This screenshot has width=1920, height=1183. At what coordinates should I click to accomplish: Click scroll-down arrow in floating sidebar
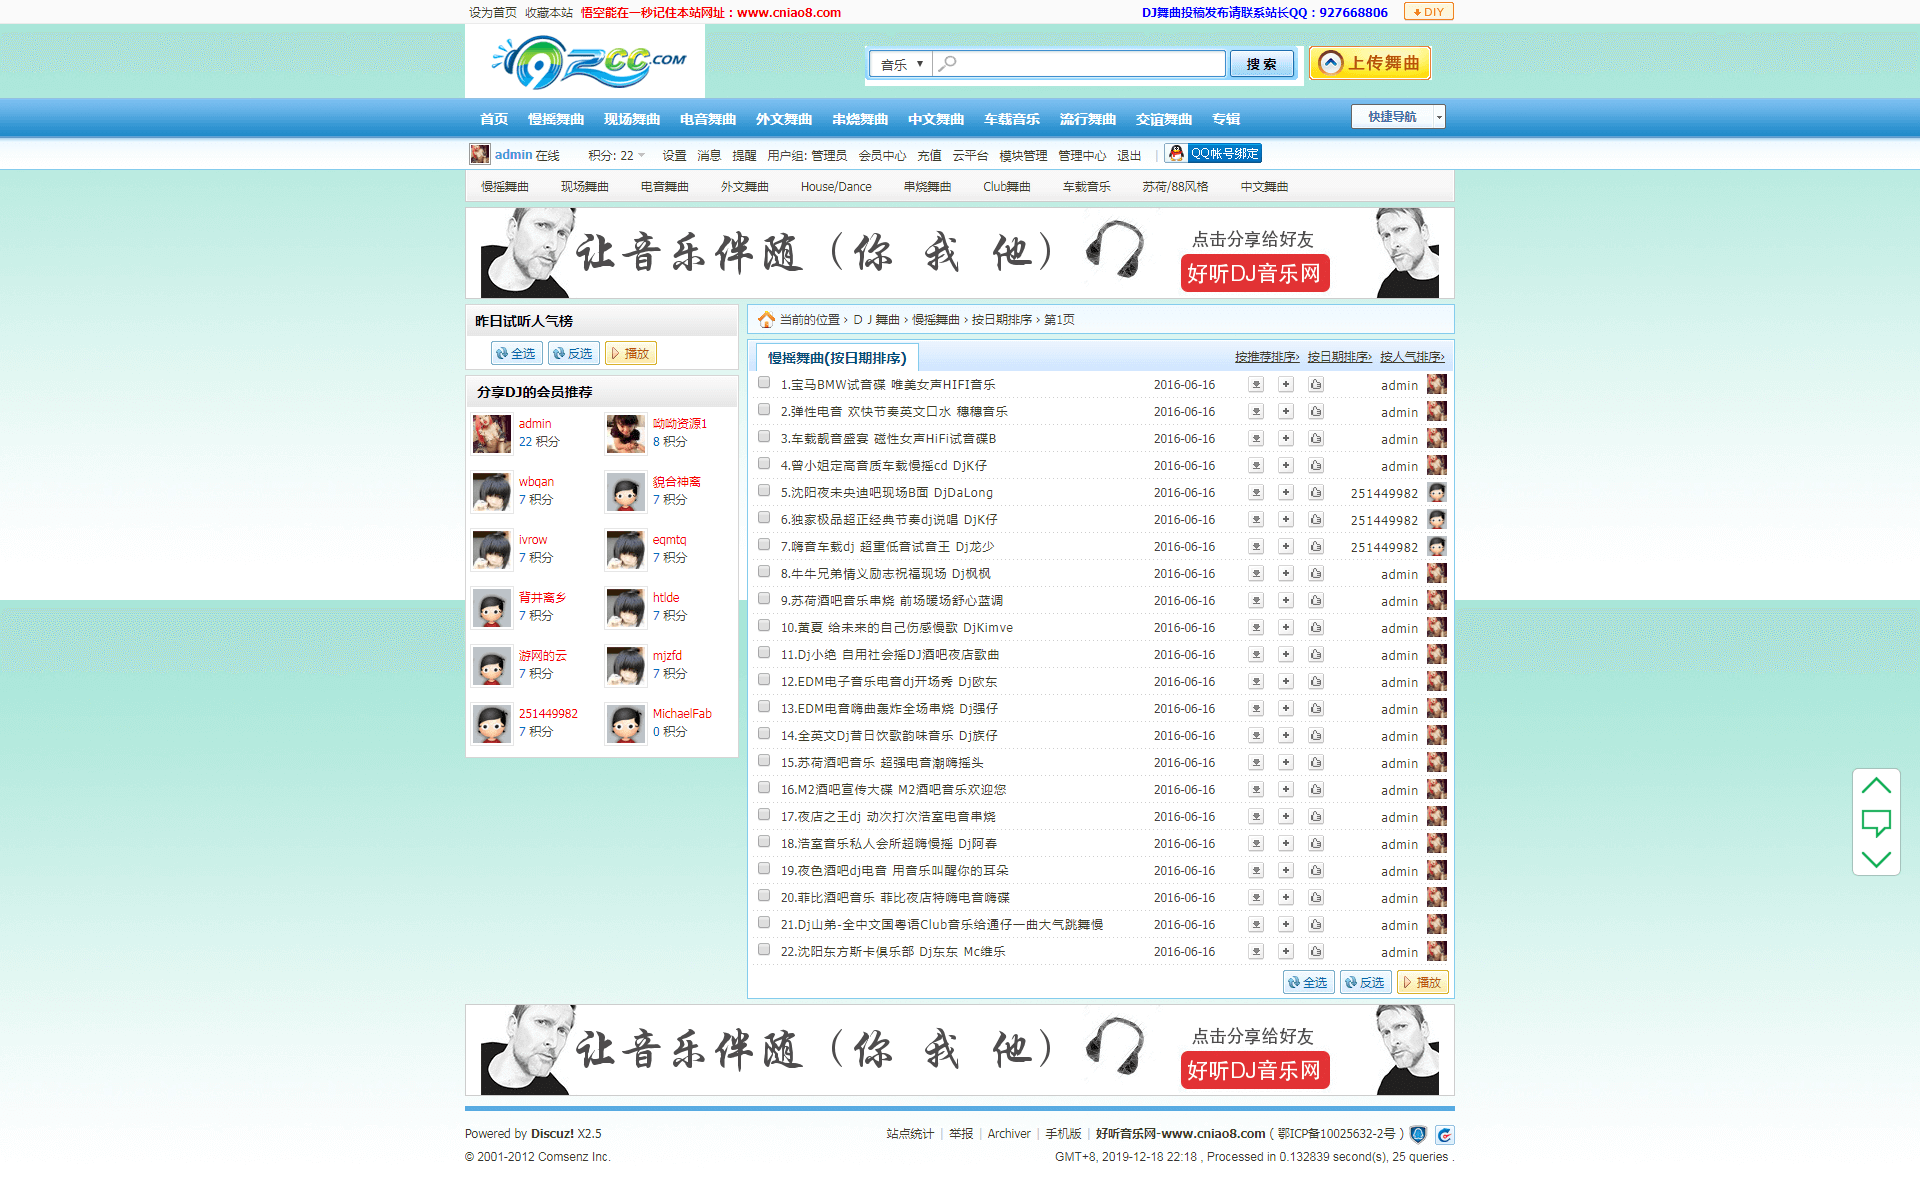1876,859
